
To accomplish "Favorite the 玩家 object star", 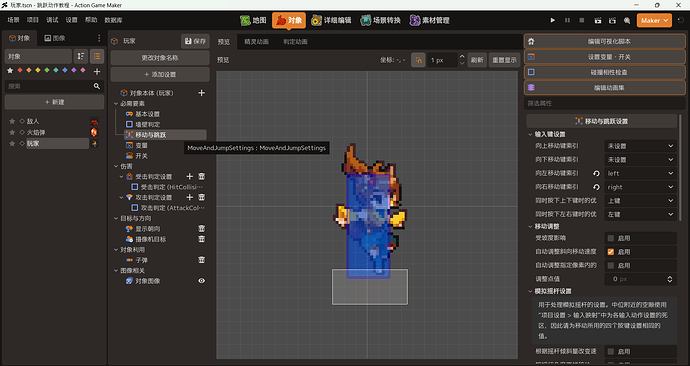I will (x=12, y=143).
